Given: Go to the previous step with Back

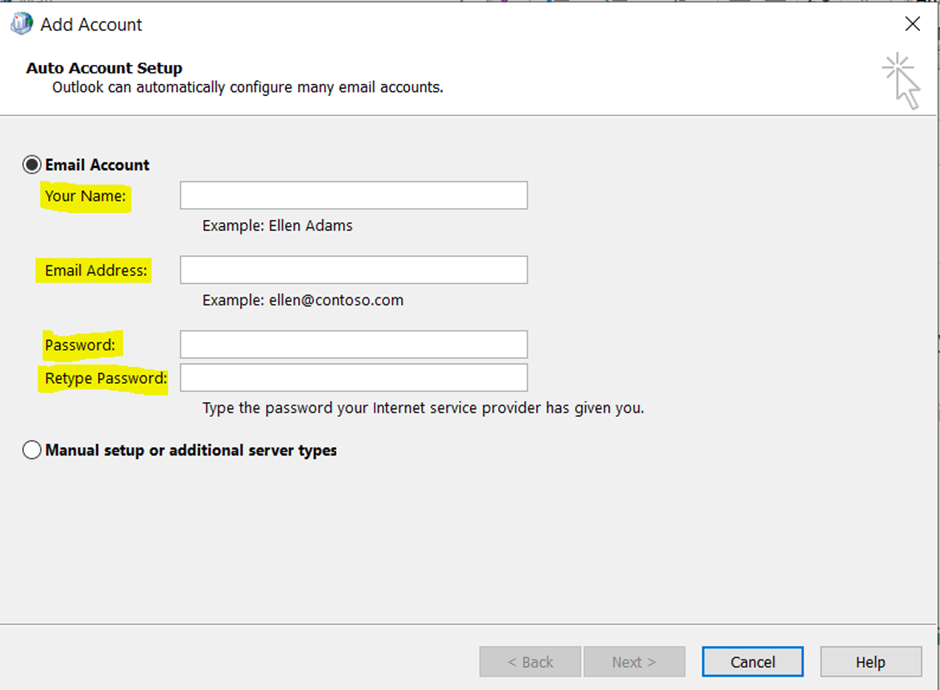Looking at the screenshot, I should coord(530,662).
